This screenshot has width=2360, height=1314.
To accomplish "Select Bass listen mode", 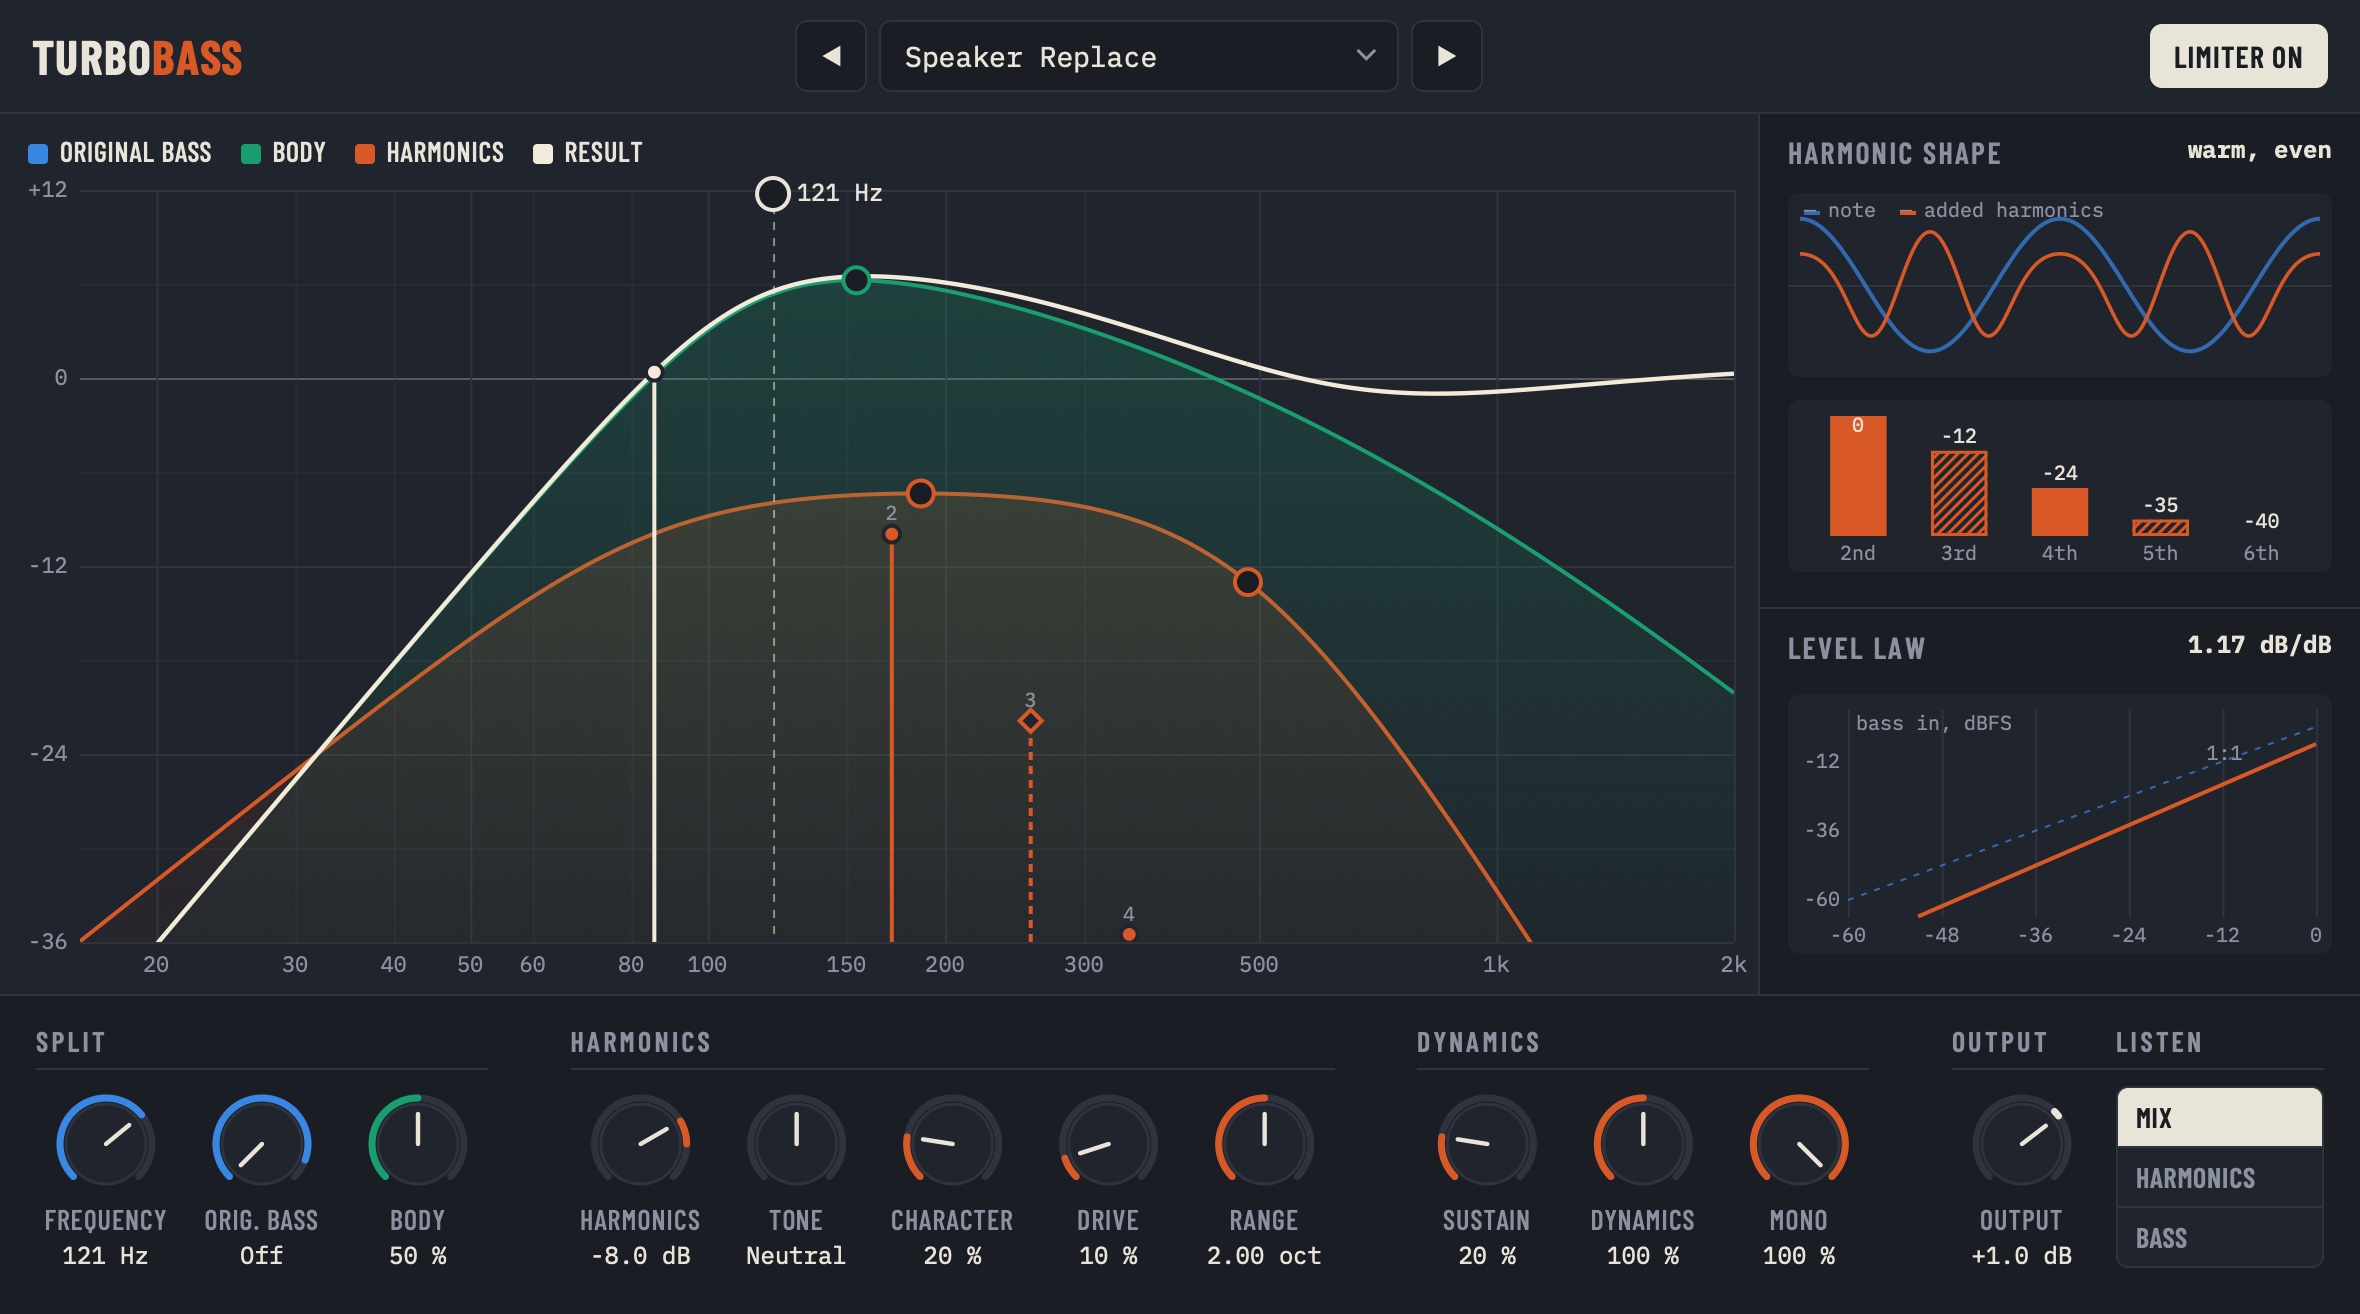I will click(2219, 1237).
